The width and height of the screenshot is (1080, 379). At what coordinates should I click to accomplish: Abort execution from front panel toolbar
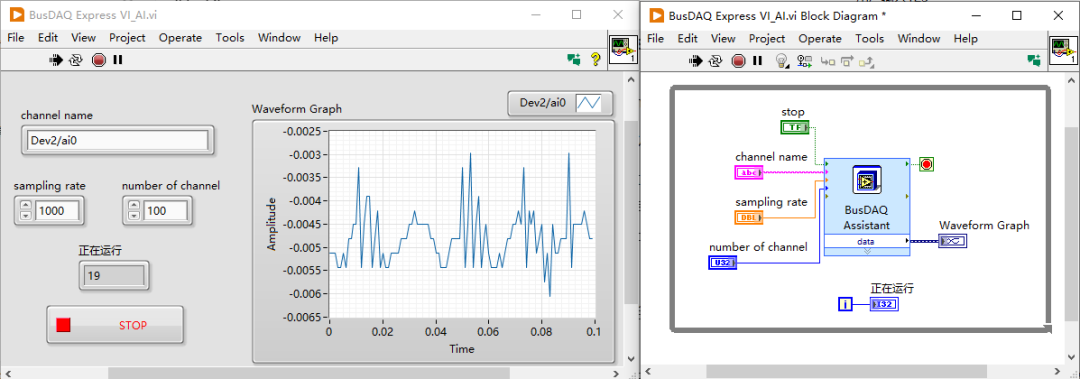point(98,60)
